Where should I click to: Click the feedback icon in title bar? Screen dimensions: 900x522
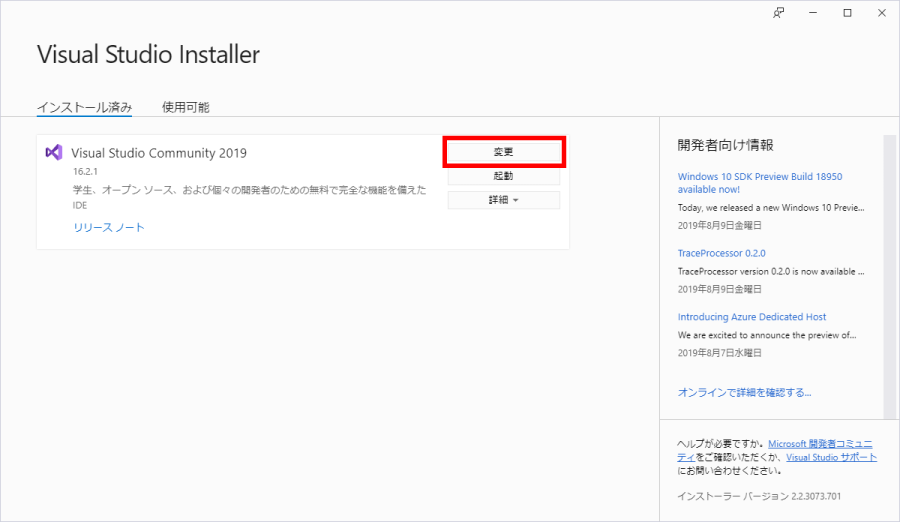pos(778,13)
